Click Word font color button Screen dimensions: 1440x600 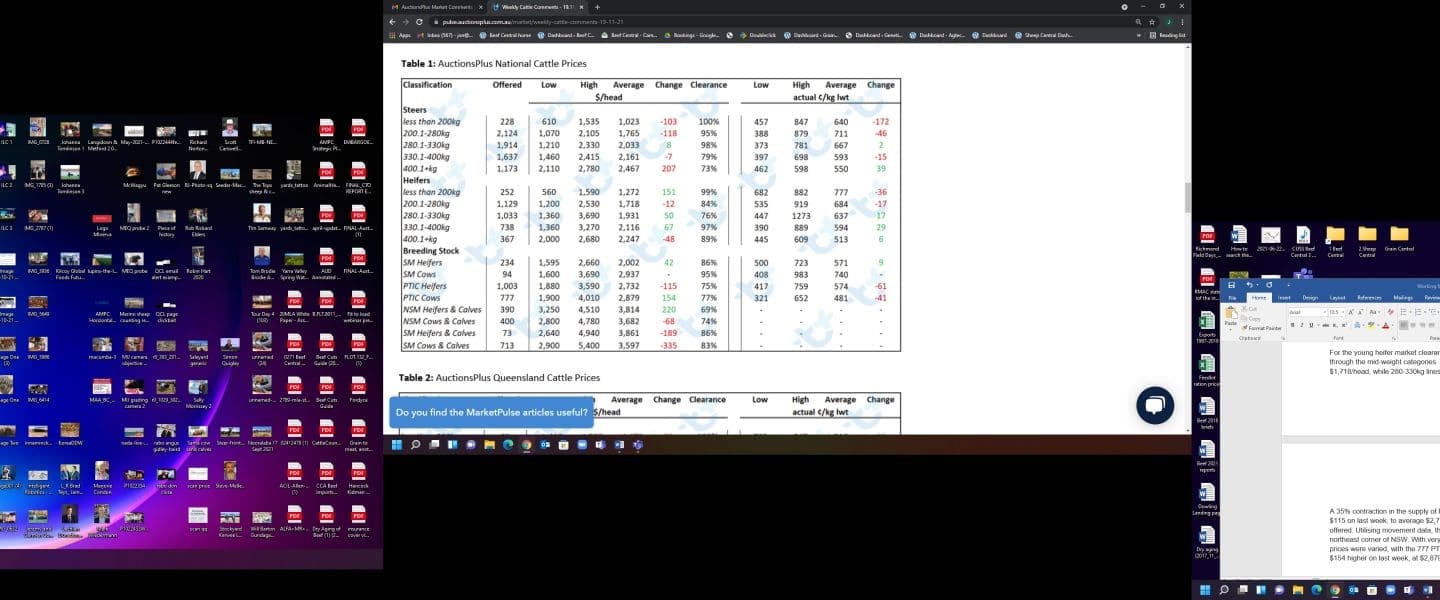coord(1386,325)
